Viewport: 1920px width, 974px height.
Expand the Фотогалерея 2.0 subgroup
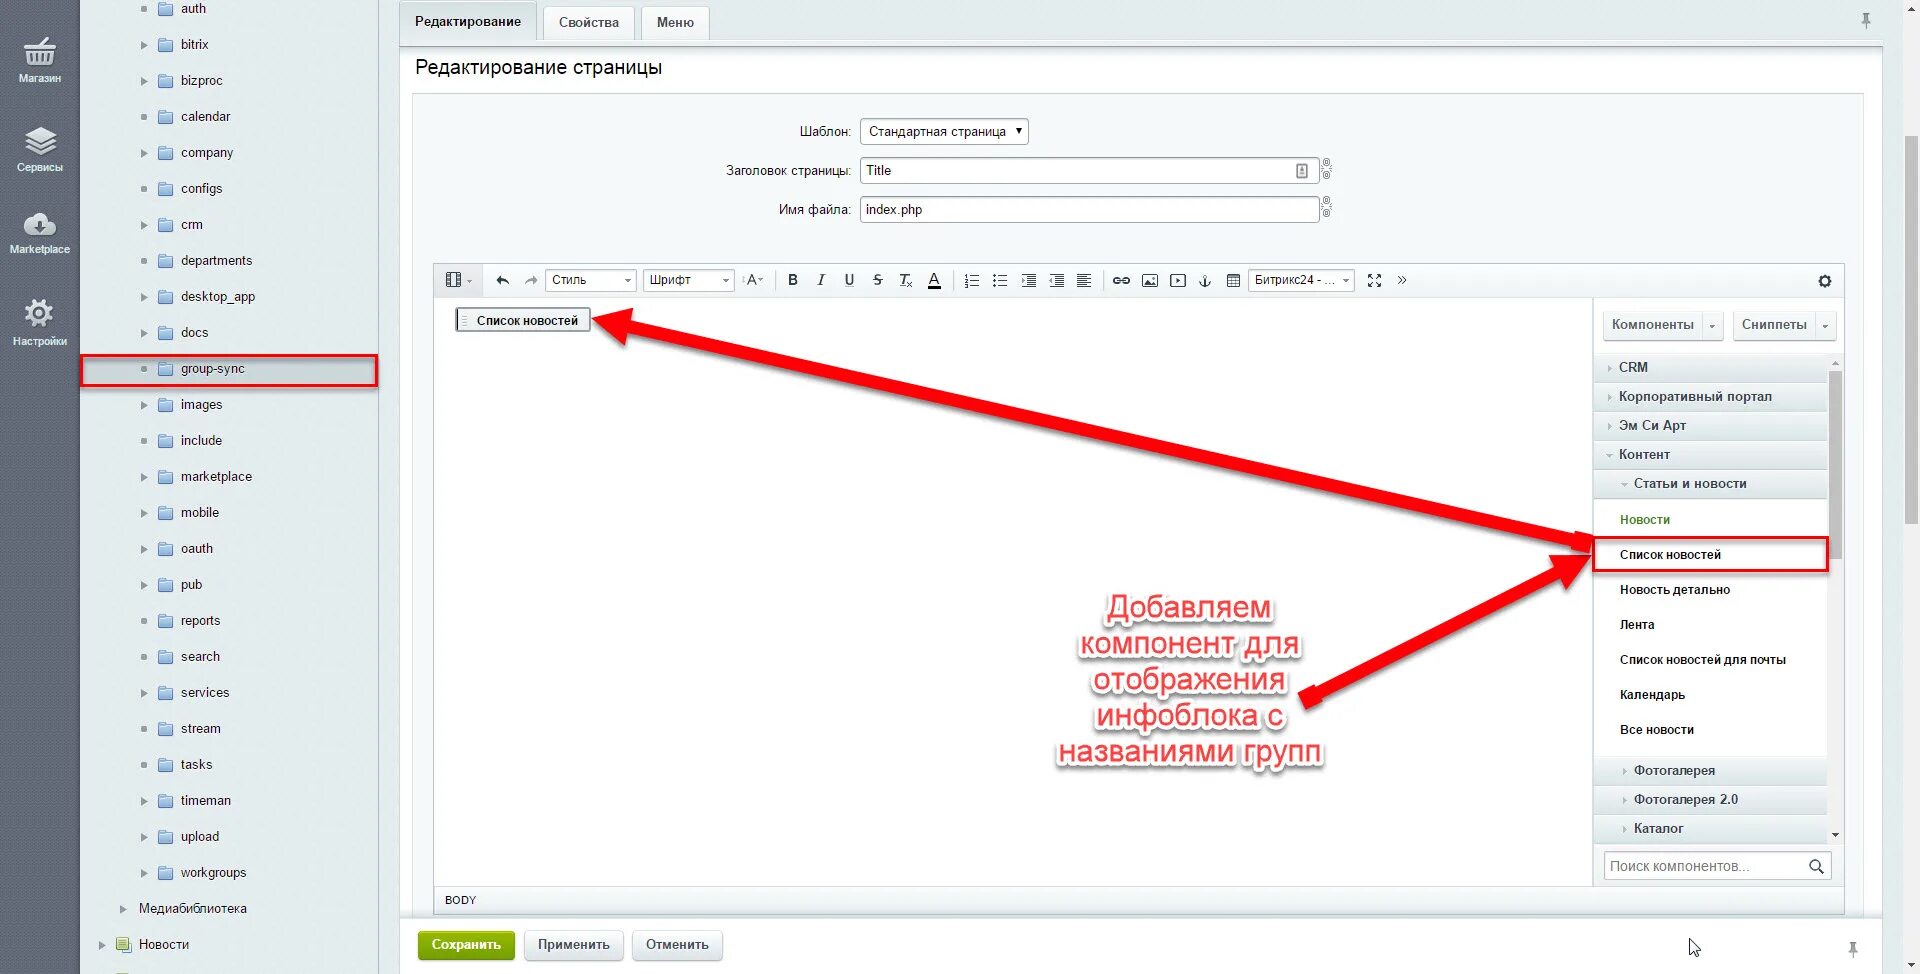[x=1710, y=799]
